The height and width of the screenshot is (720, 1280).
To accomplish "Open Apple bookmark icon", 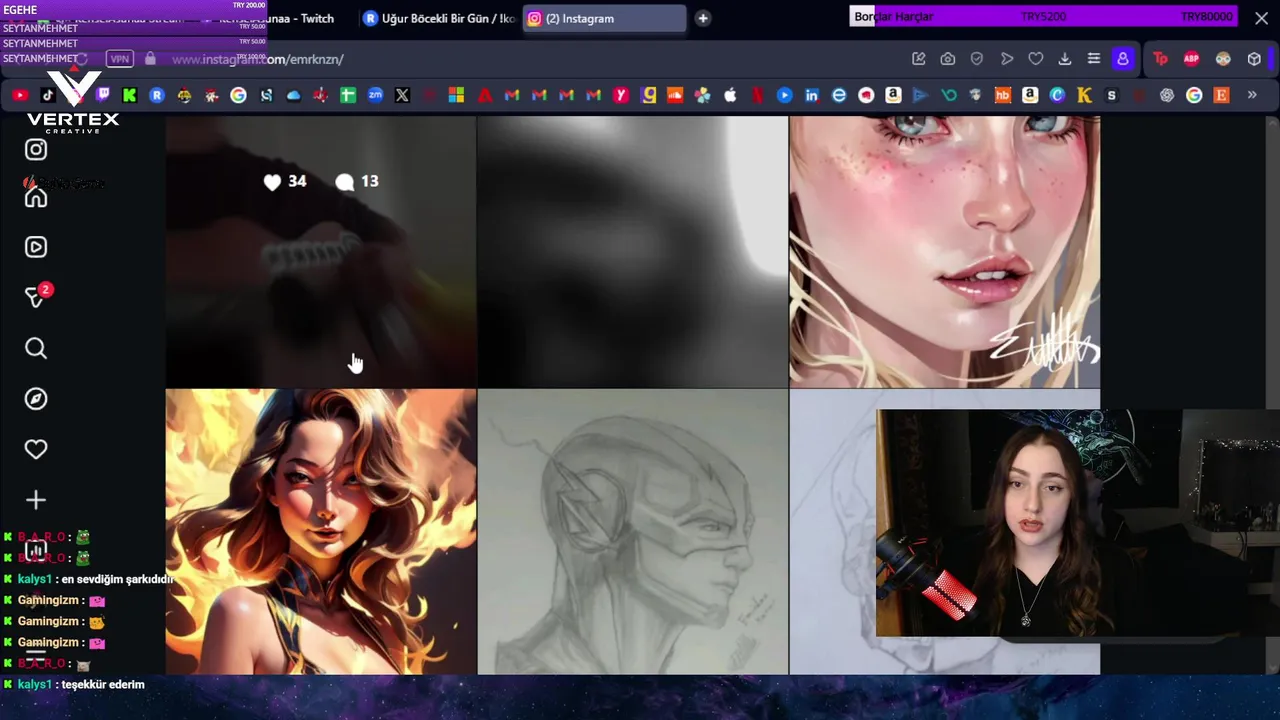I will [x=730, y=95].
